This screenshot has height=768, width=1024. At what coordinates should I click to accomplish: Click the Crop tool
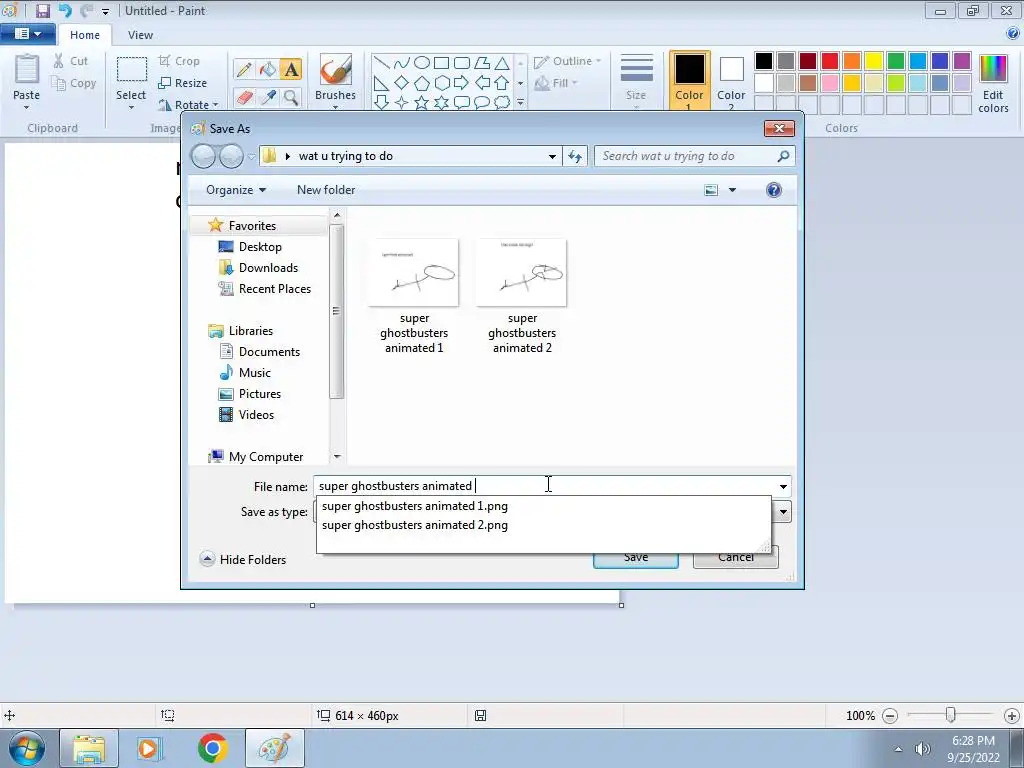coord(179,61)
